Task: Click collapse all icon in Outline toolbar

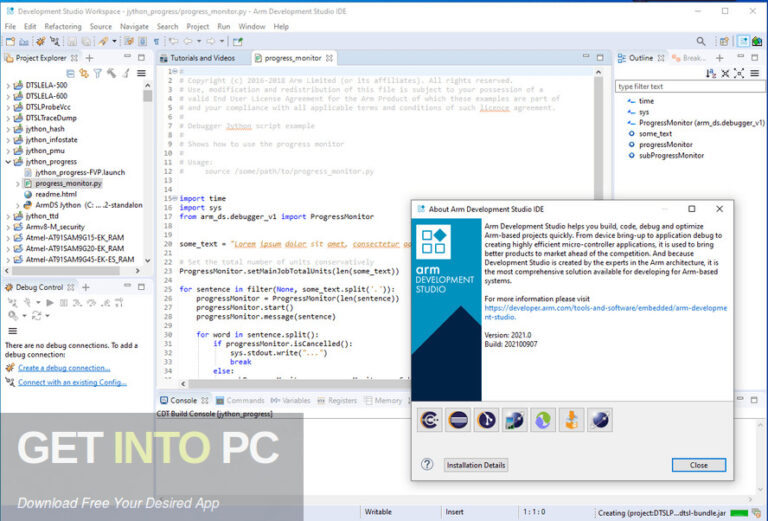Action: pos(725,73)
